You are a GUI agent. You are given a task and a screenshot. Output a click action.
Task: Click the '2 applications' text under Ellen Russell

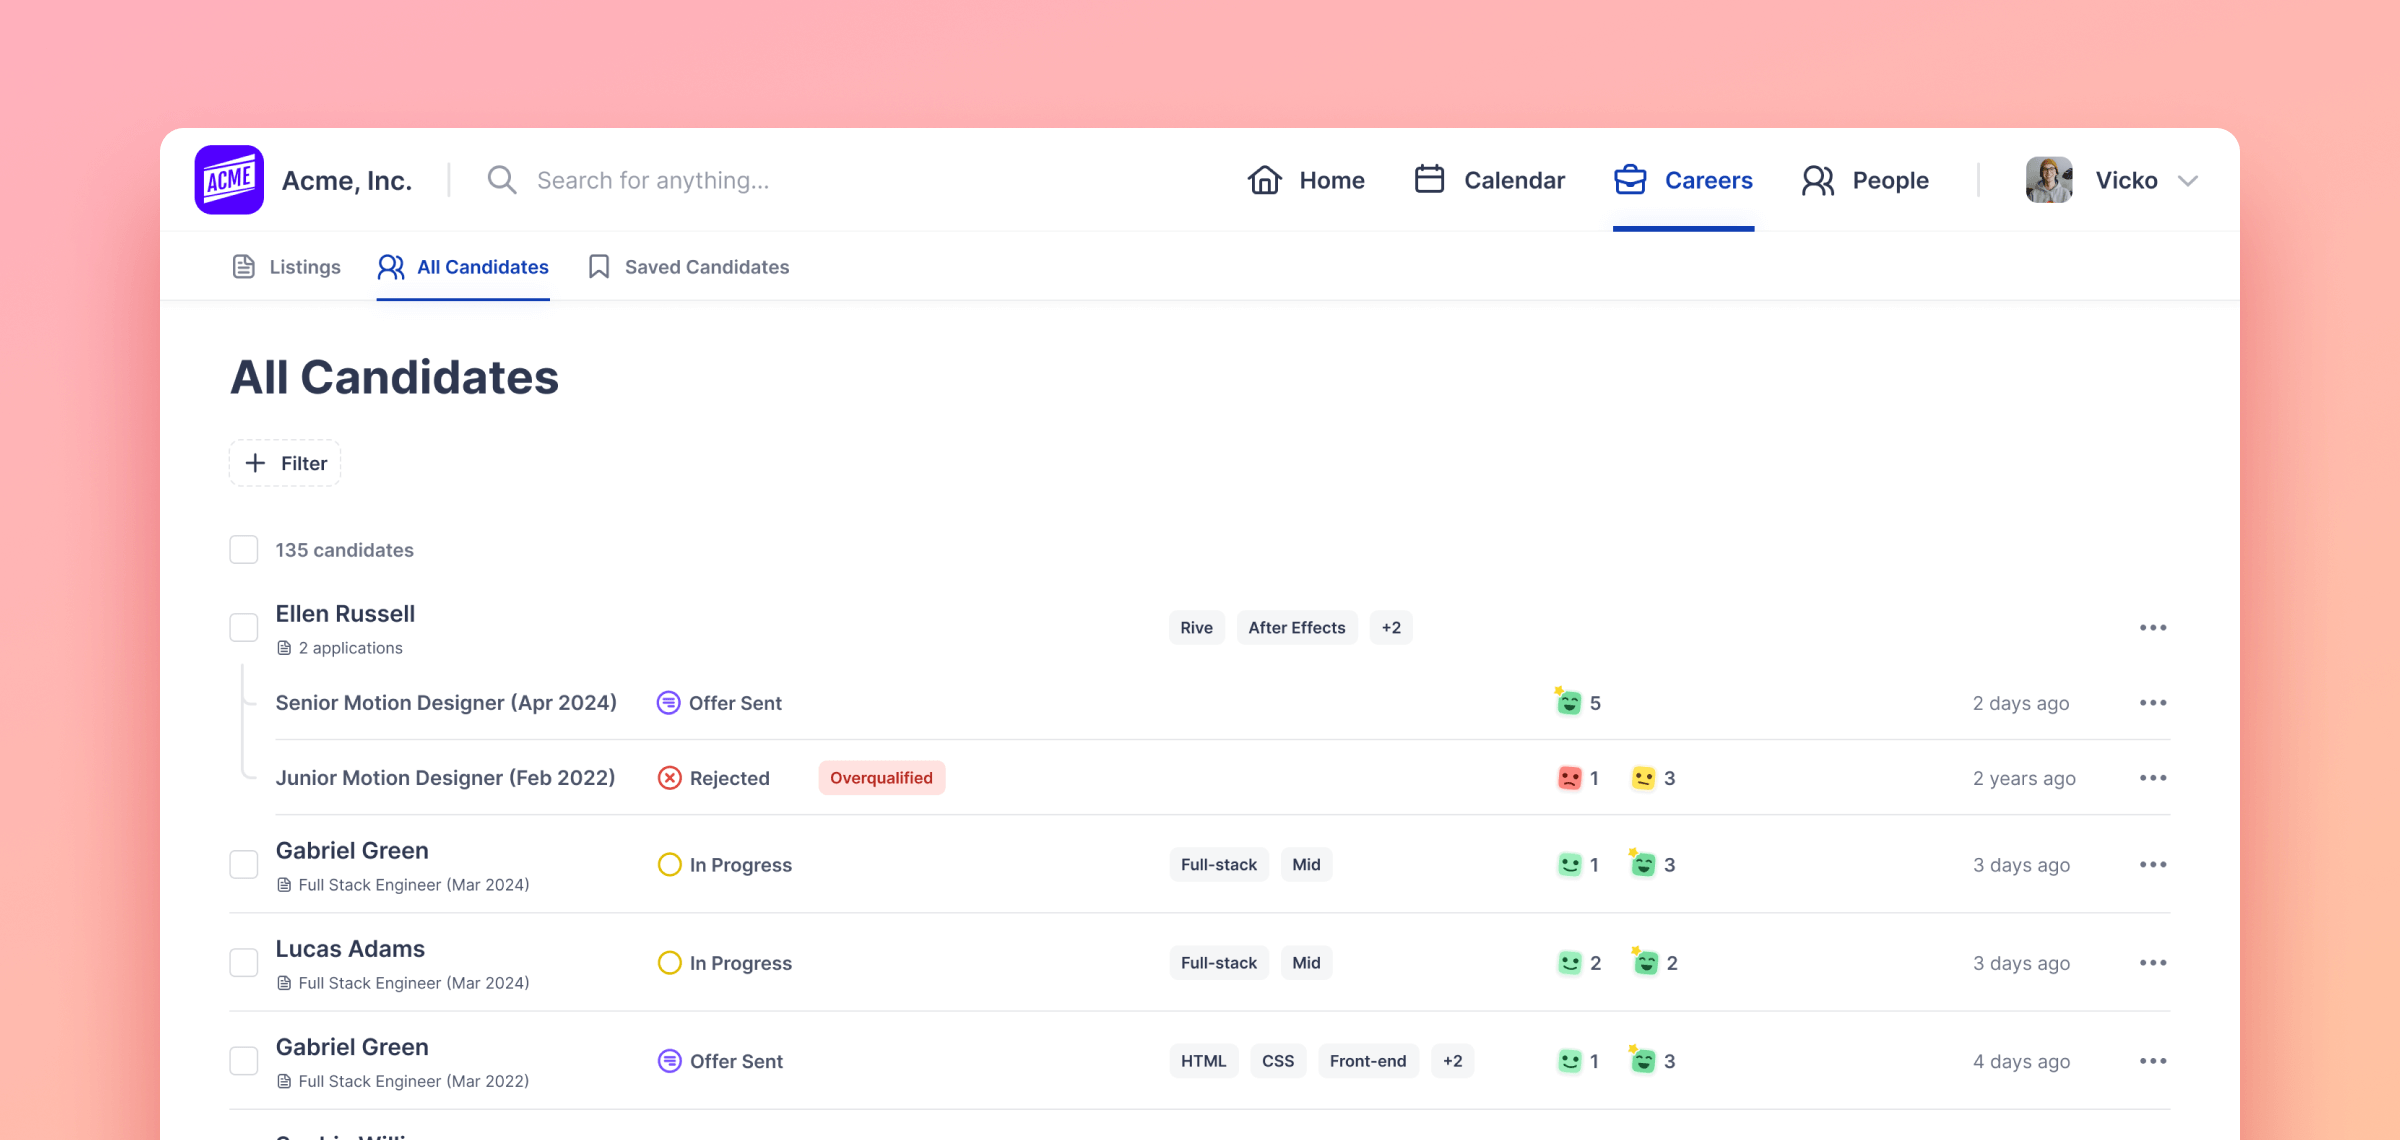click(351, 648)
